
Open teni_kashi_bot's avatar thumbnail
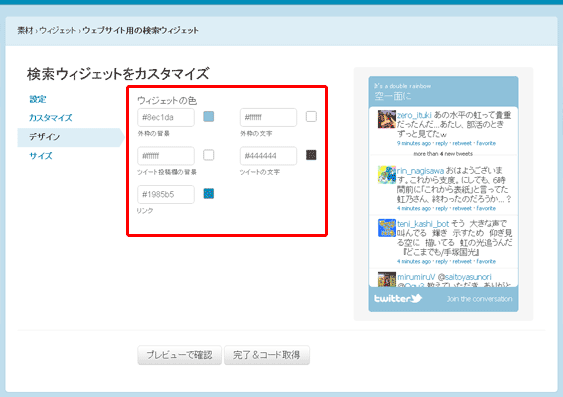pos(387,228)
